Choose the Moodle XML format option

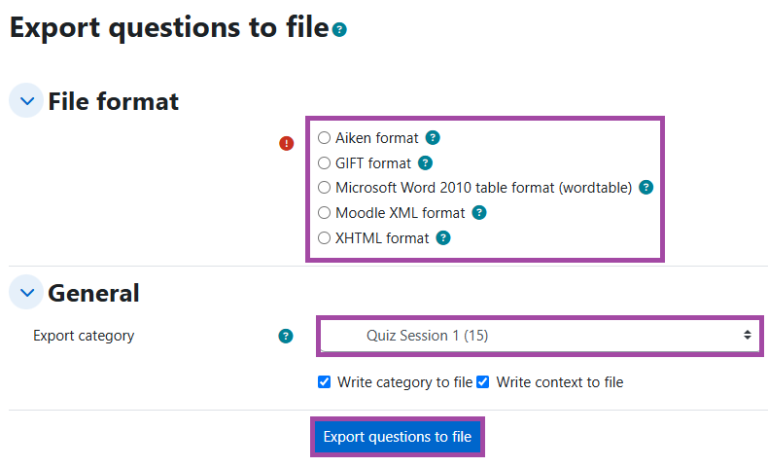tap(324, 213)
